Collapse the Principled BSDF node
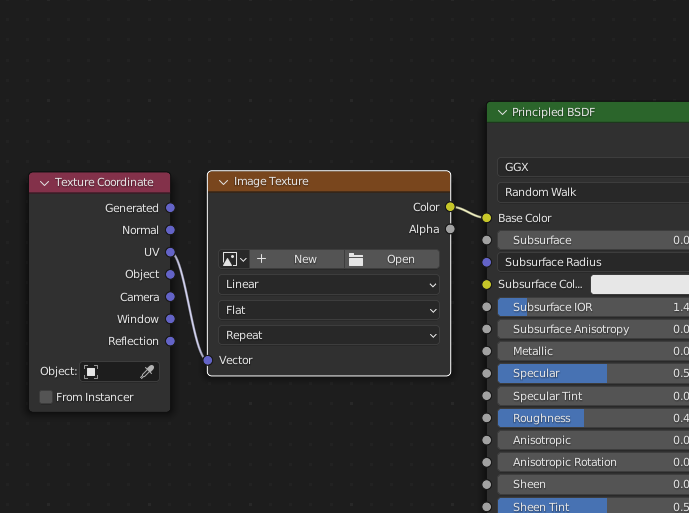Viewport: 689px width, 513px height. point(502,113)
